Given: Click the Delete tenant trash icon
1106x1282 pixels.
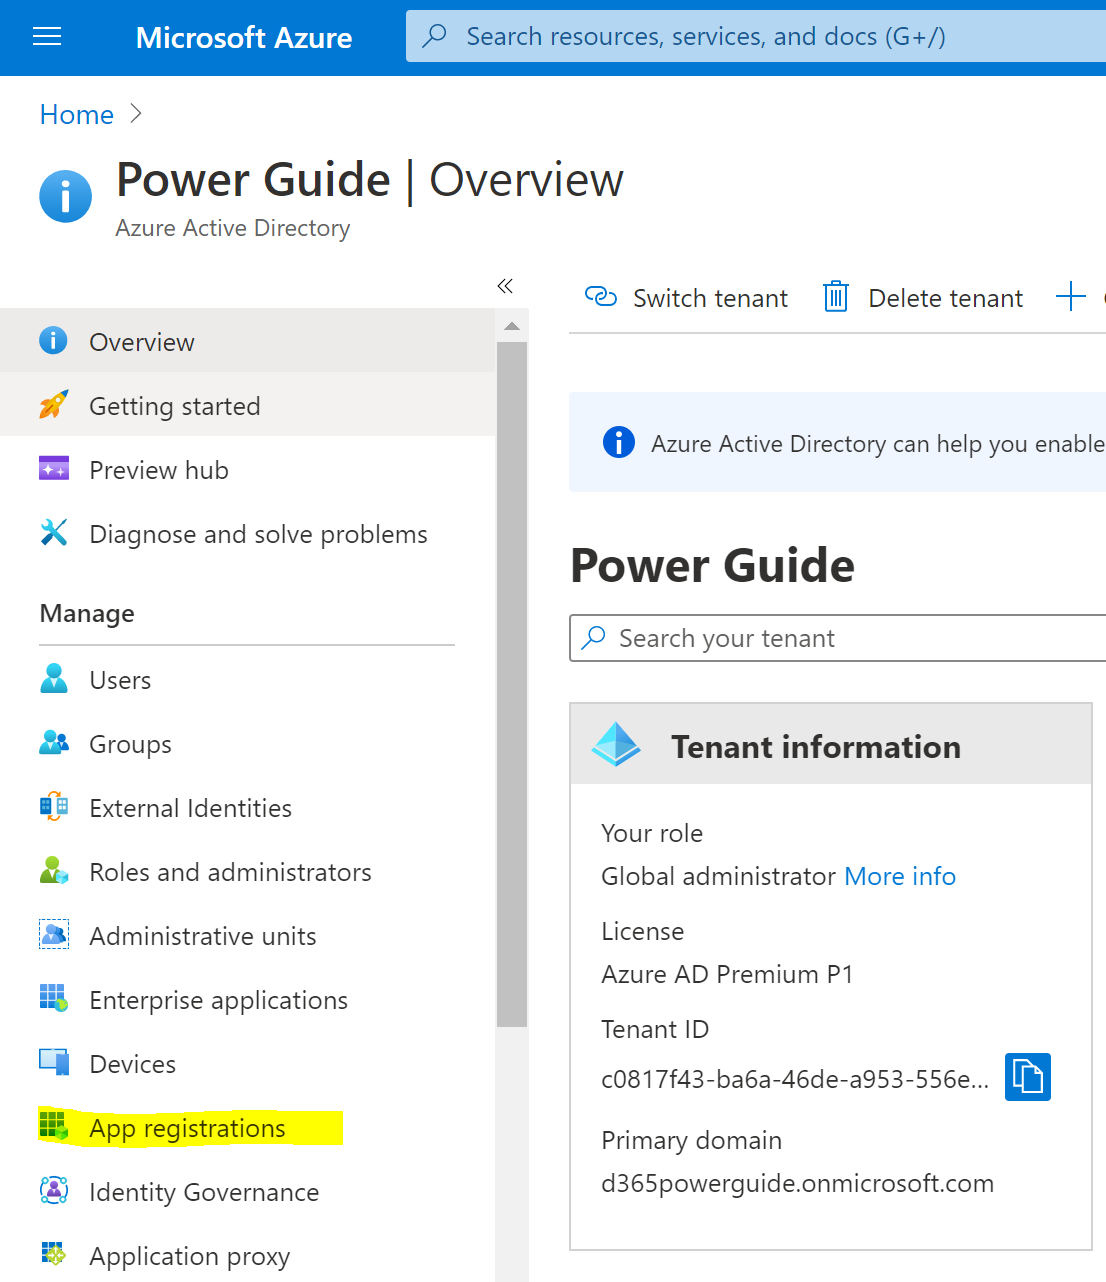Looking at the screenshot, I should point(836,296).
